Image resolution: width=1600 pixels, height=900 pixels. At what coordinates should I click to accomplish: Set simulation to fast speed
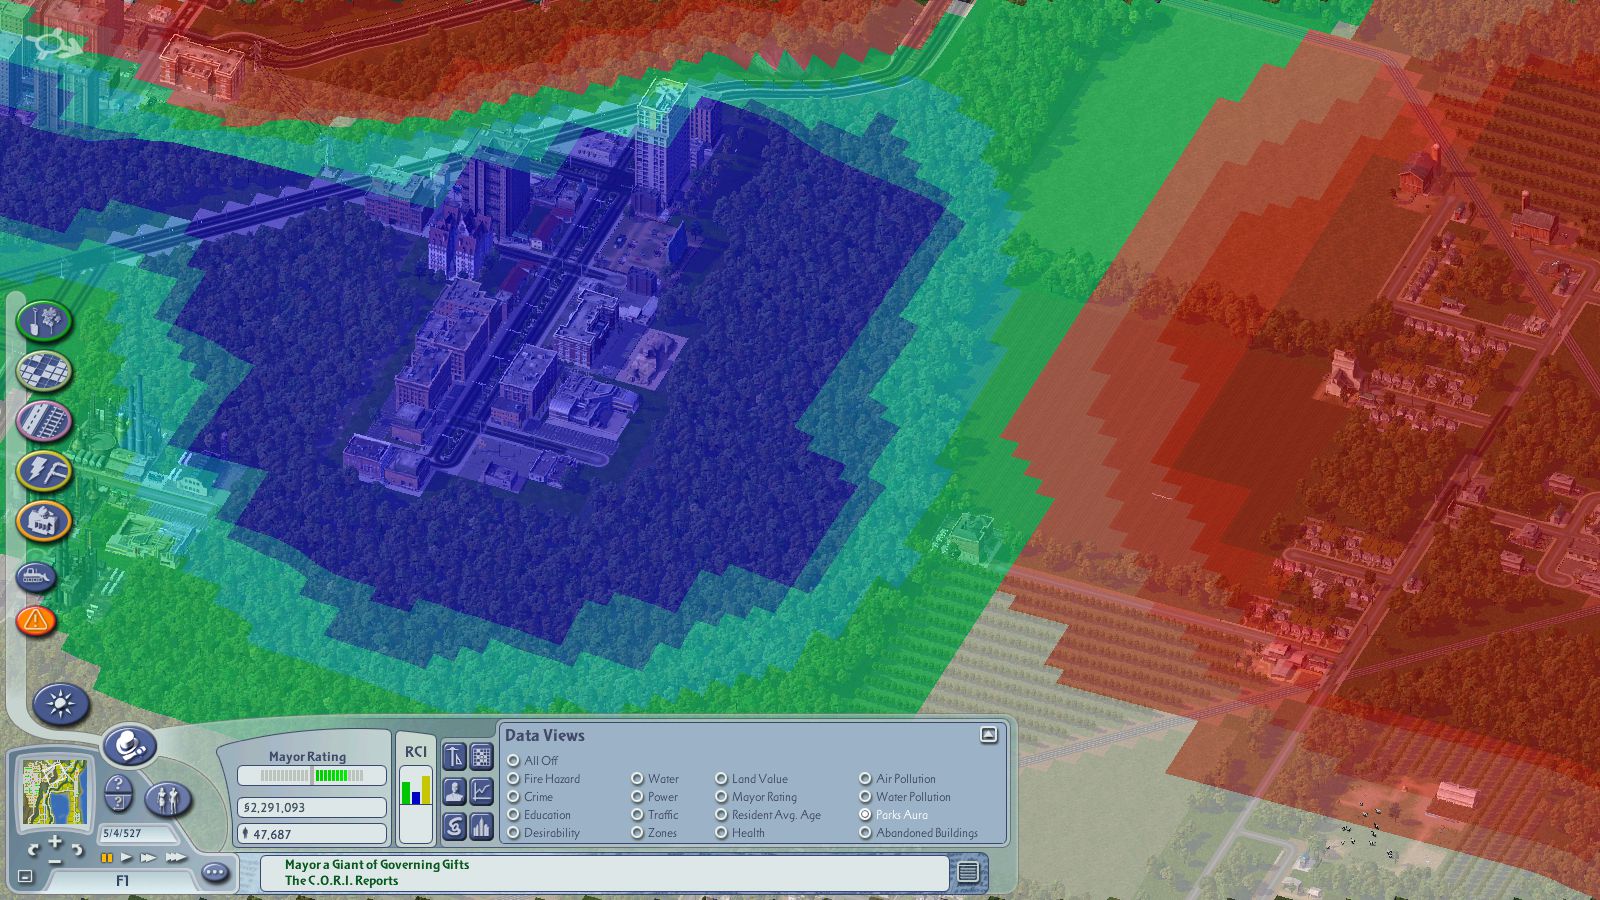pos(148,858)
